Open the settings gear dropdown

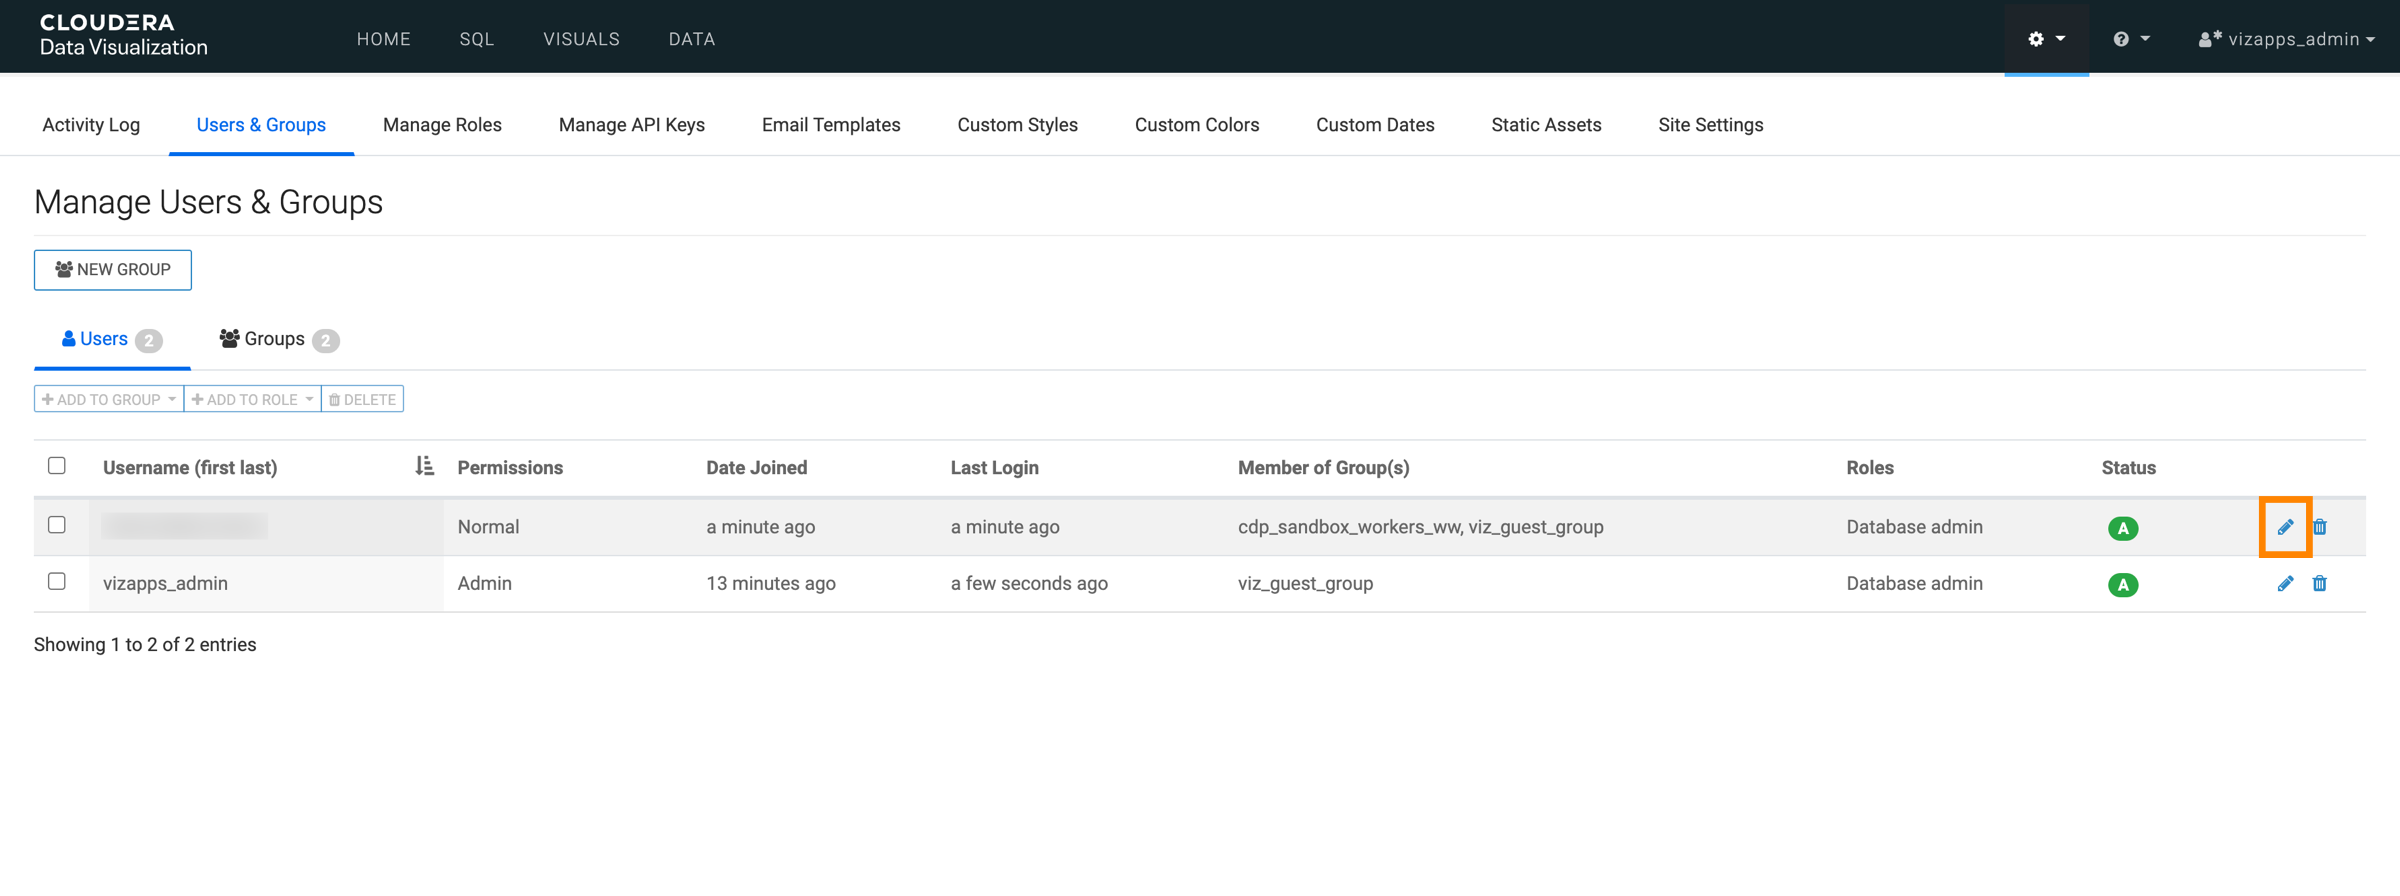(2046, 39)
